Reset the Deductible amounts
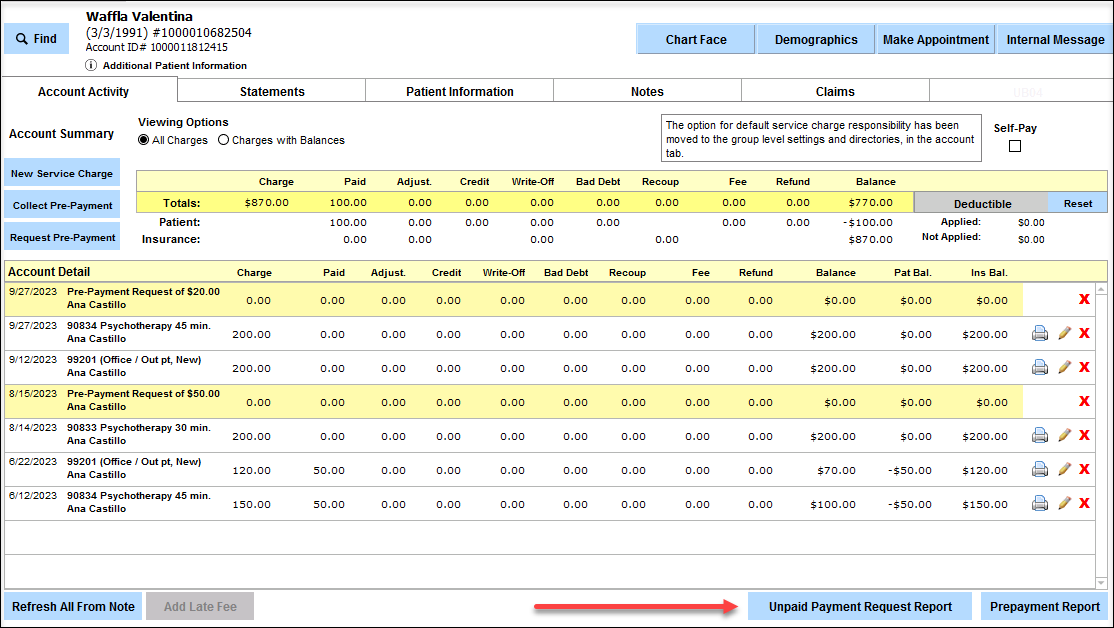This screenshot has width=1114, height=628. click(1077, 203)
